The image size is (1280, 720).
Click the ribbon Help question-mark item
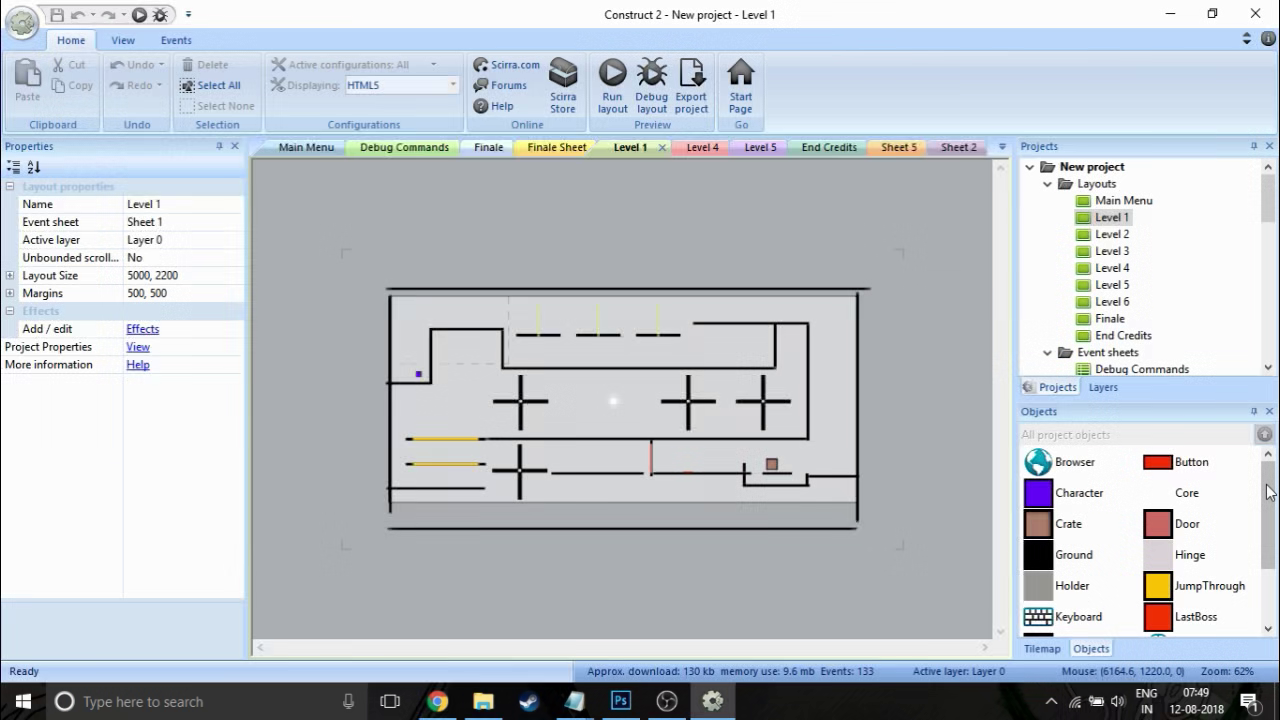493,106
